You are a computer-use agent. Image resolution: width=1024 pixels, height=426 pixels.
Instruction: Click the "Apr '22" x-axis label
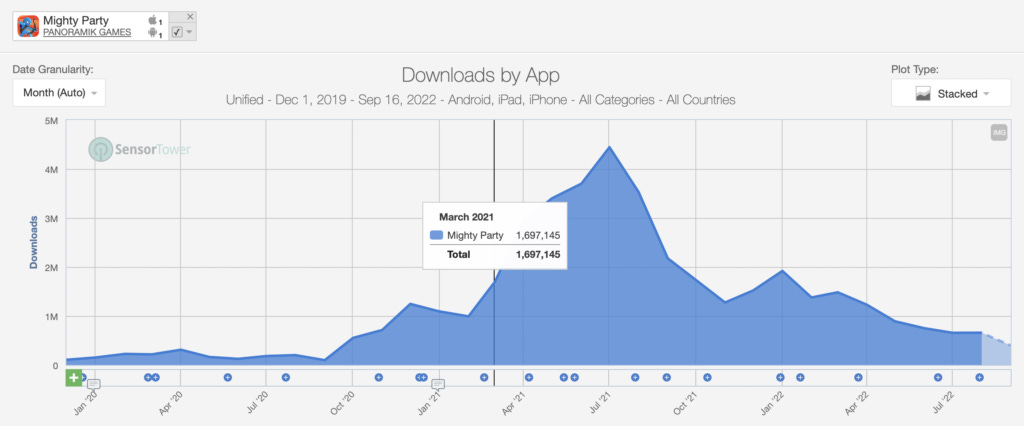[x=857, y=402]
